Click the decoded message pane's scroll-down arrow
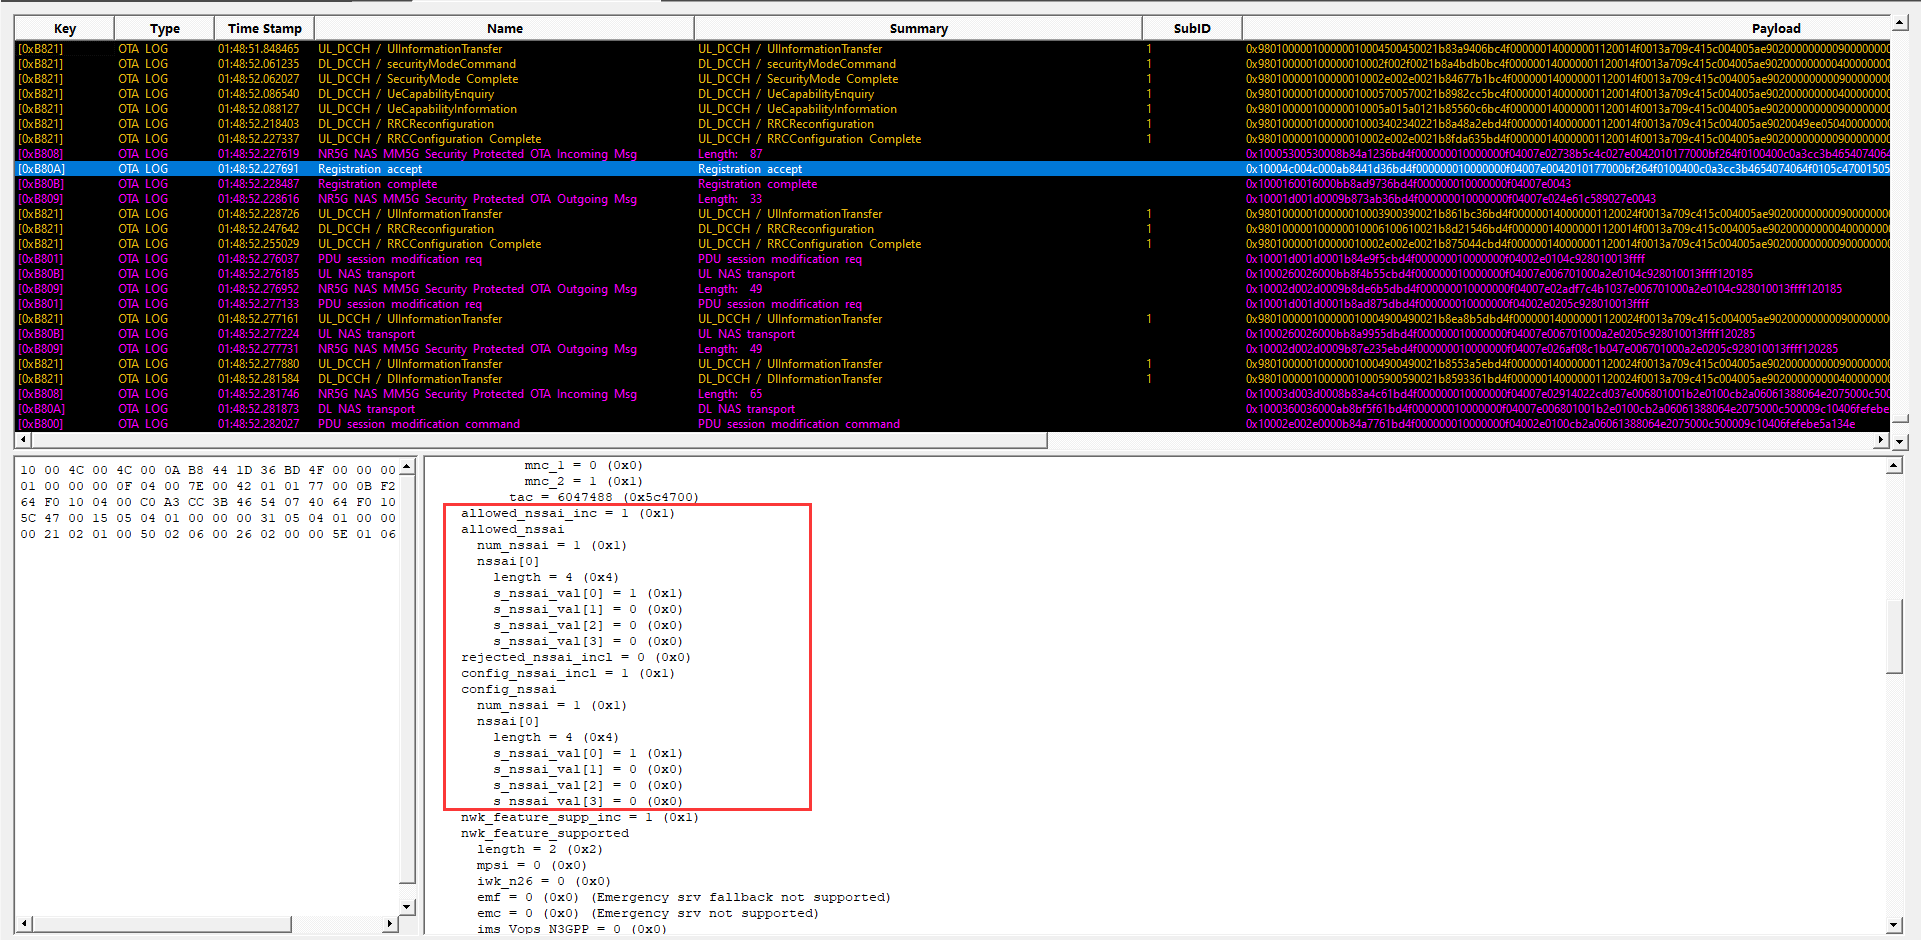 (1894, 925)
